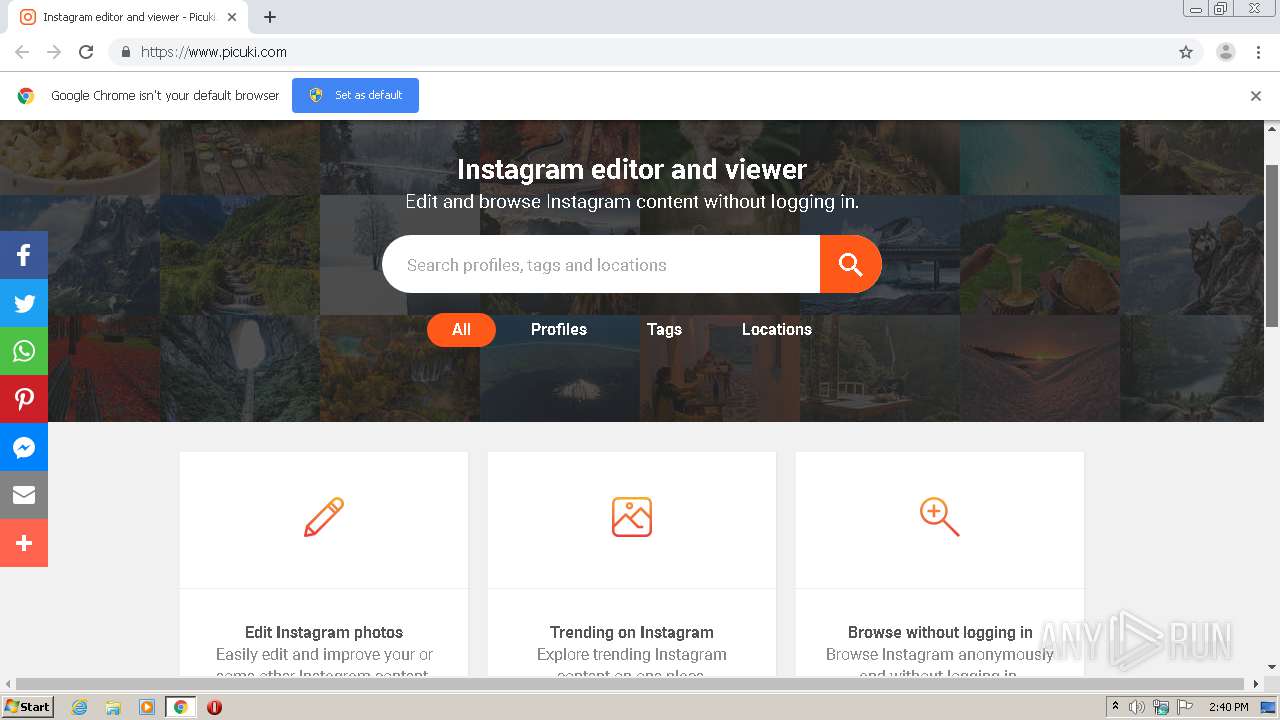Click the address bar URL
Image resolution: width=1280 pixels, height=720 pixels.
pyautogui.click(x=214, y=52)
